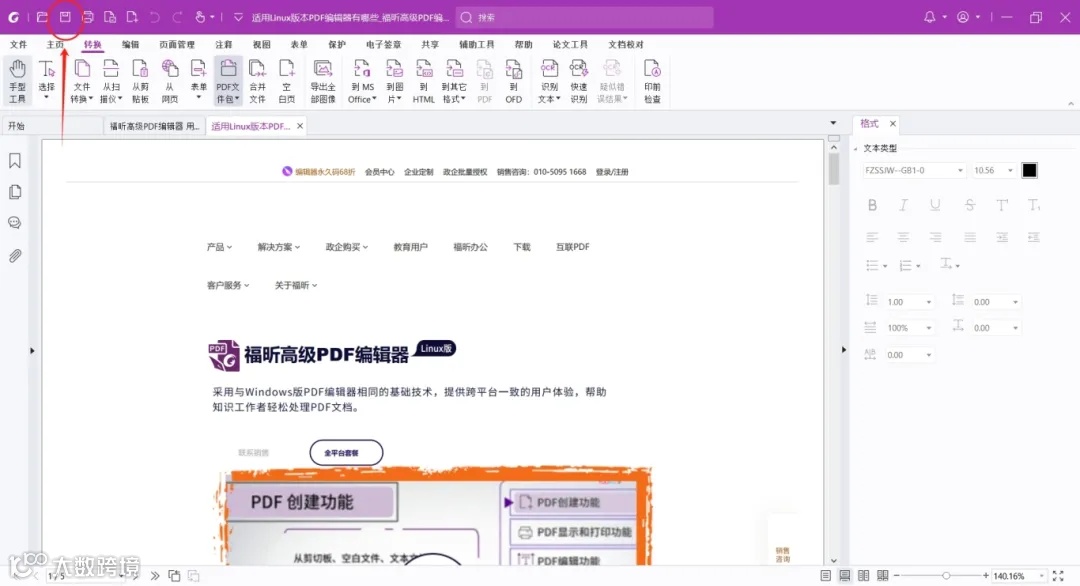
Task: Click the 到 HTML convert icon
Action: point(424,81)
